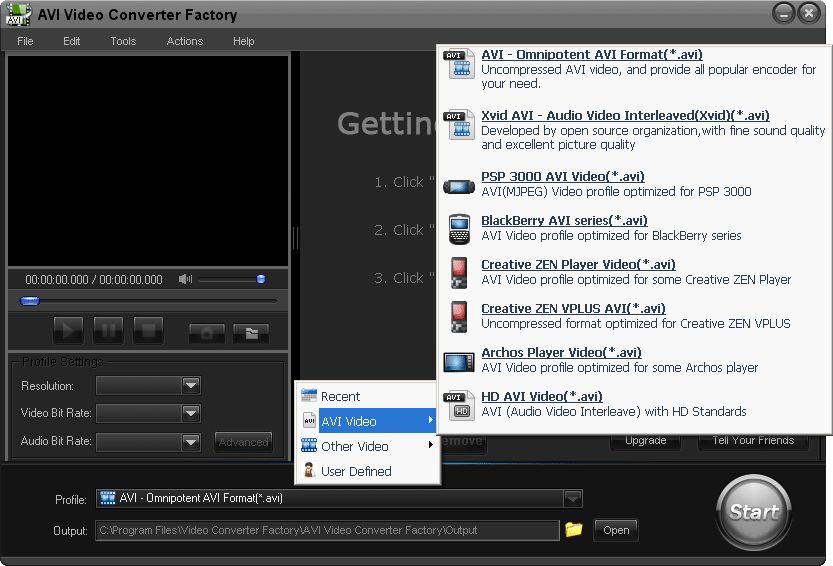Click the playback time counter
Screen dimensions: 833x566
pos(94,280)
